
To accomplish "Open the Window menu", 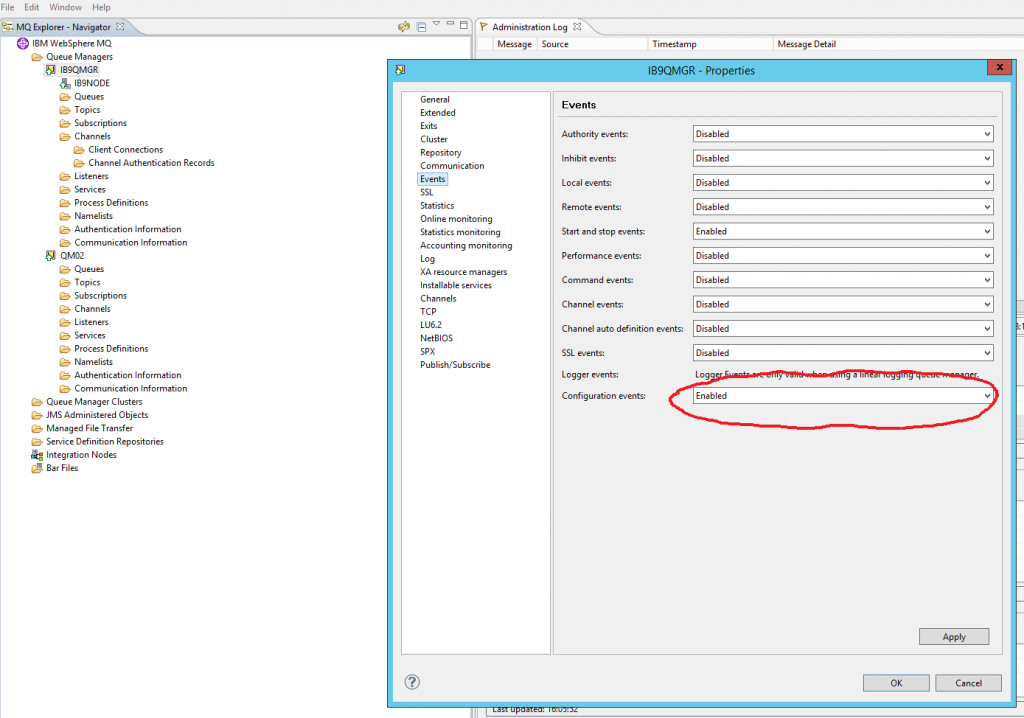I will [x=65, y=7].
